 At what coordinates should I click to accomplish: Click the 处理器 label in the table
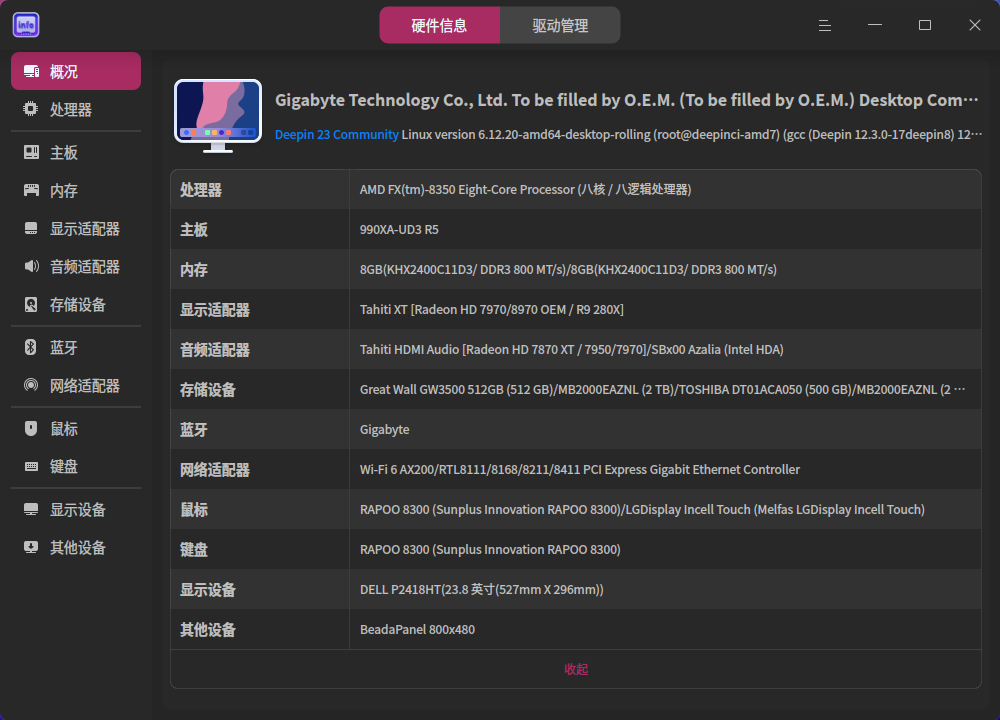201,189
